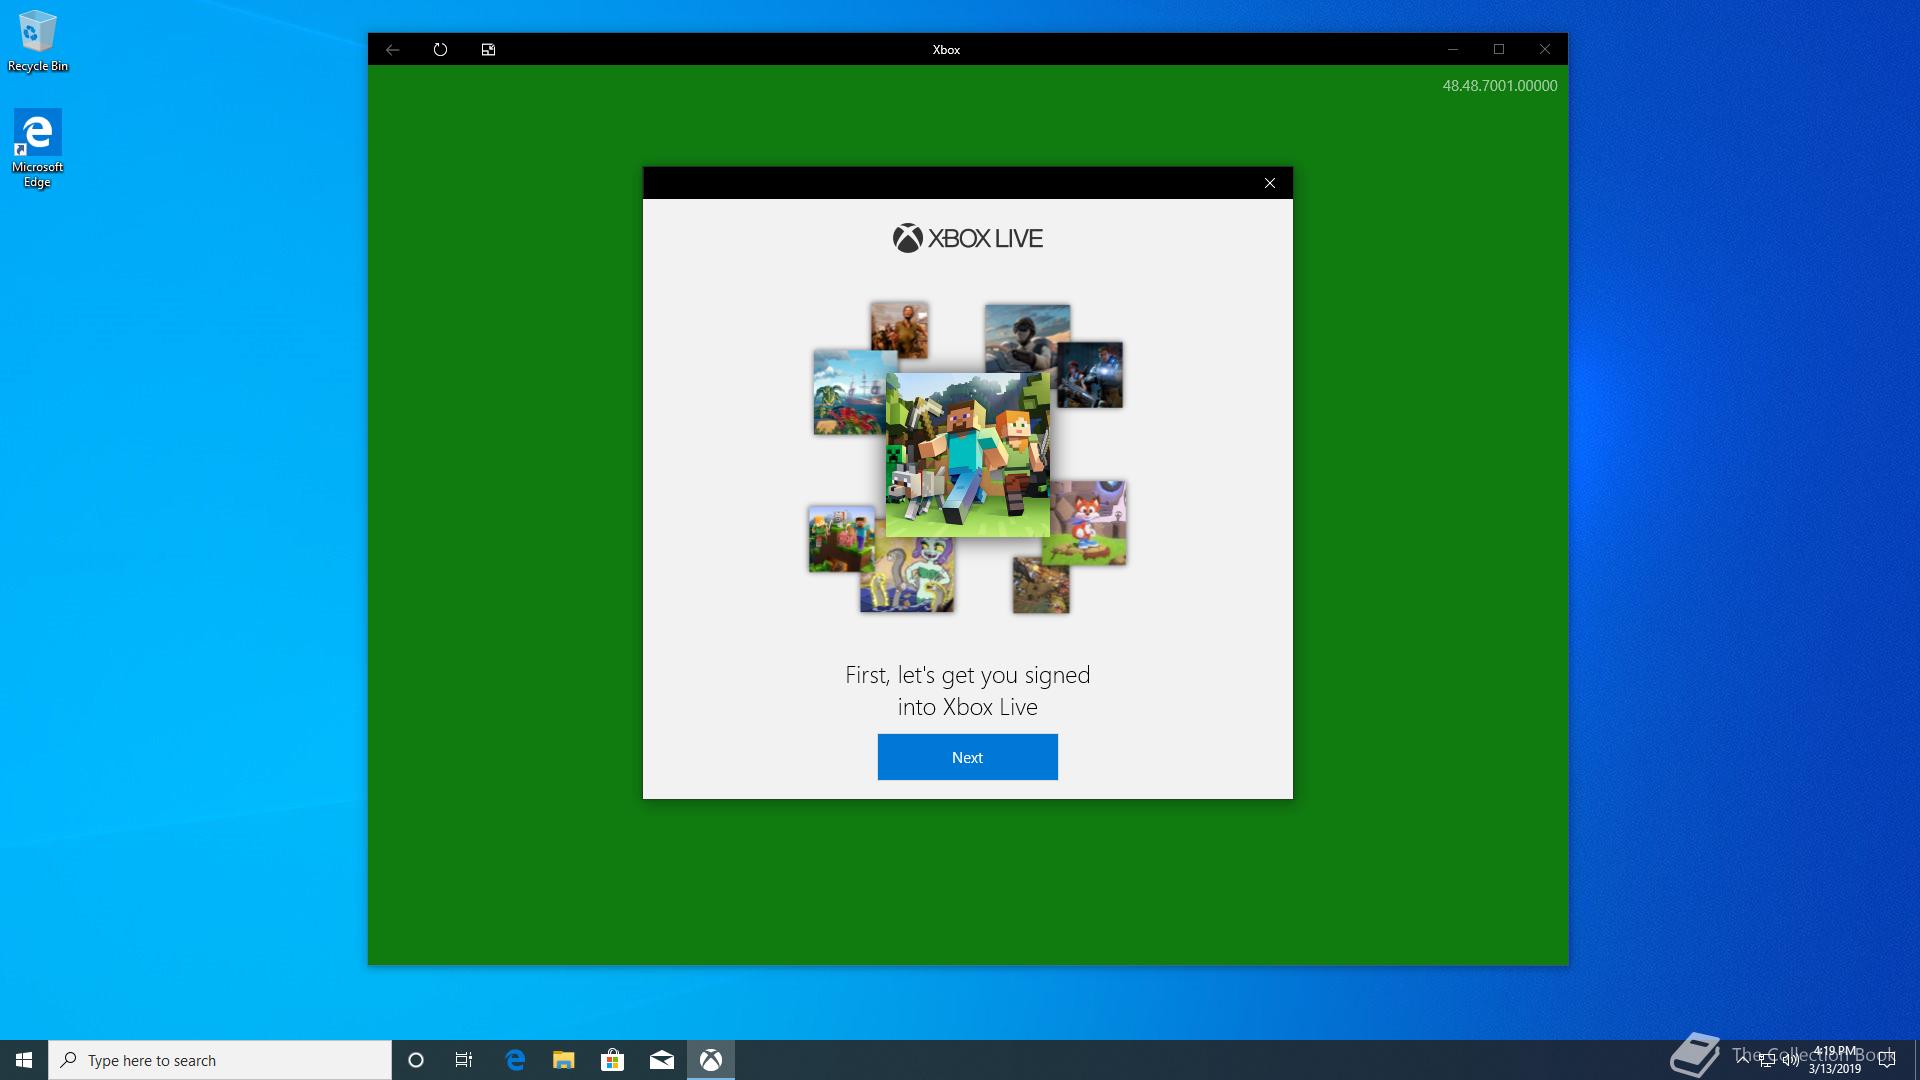Image resolution: width=1920 pixels, height=1080 pixels.
Task: Open Cortana from the taskbar
Action: 416,1060
